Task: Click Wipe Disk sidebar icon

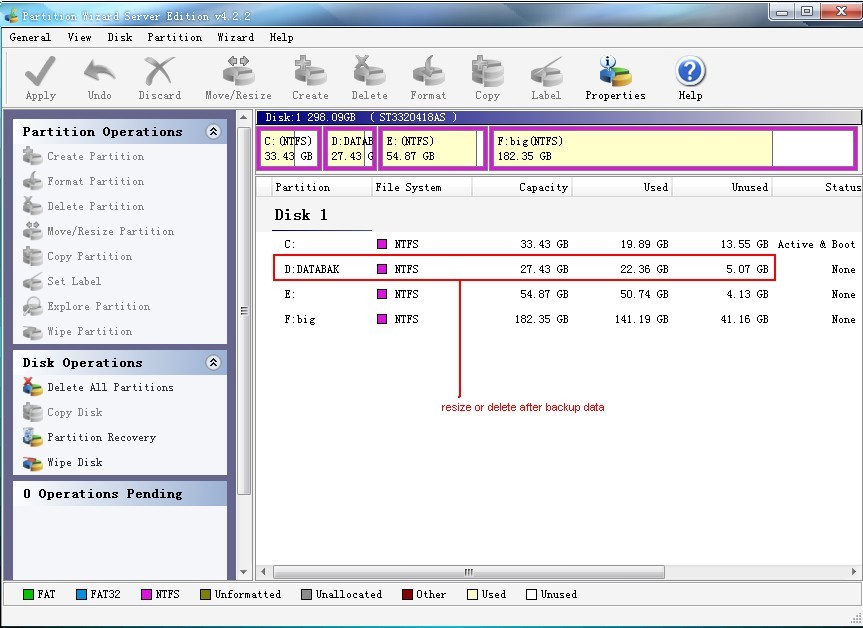Action: (32, 463)
